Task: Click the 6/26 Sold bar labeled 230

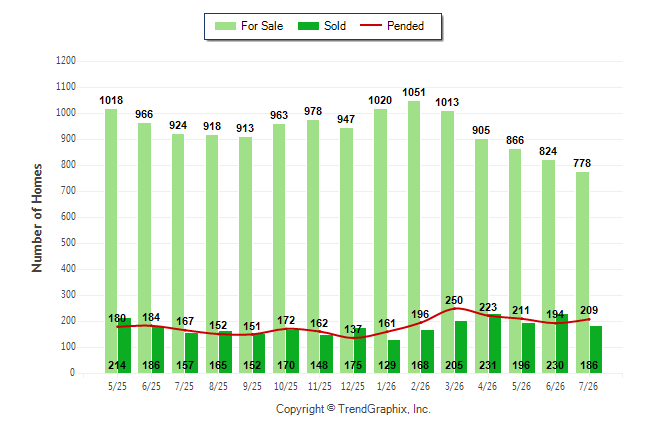Action: pos(562,343)
